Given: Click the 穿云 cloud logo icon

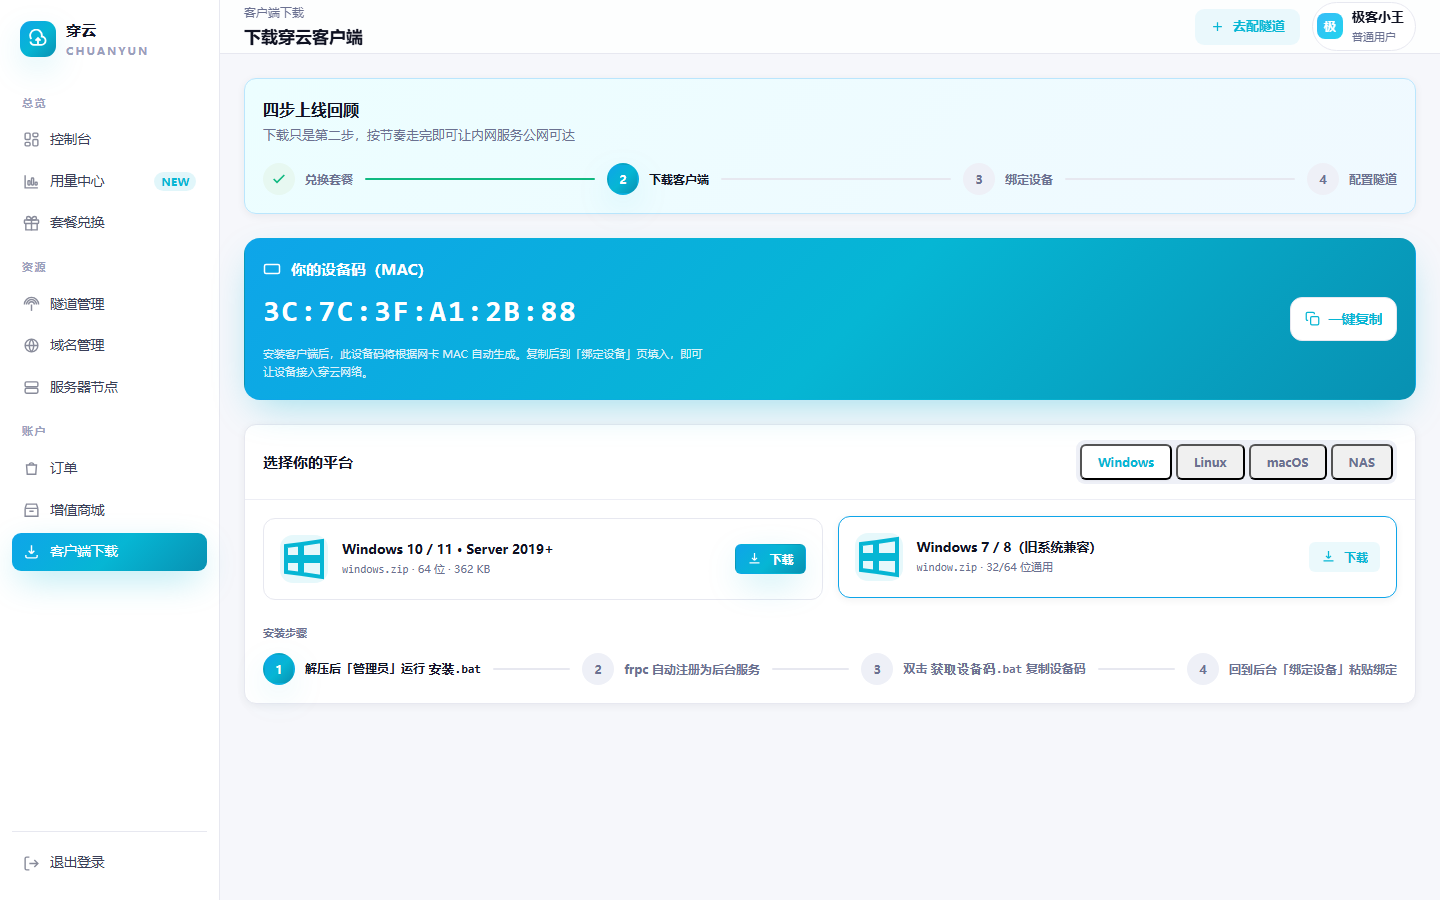Looking at the screenshot, I should click(x=38, y=39).
